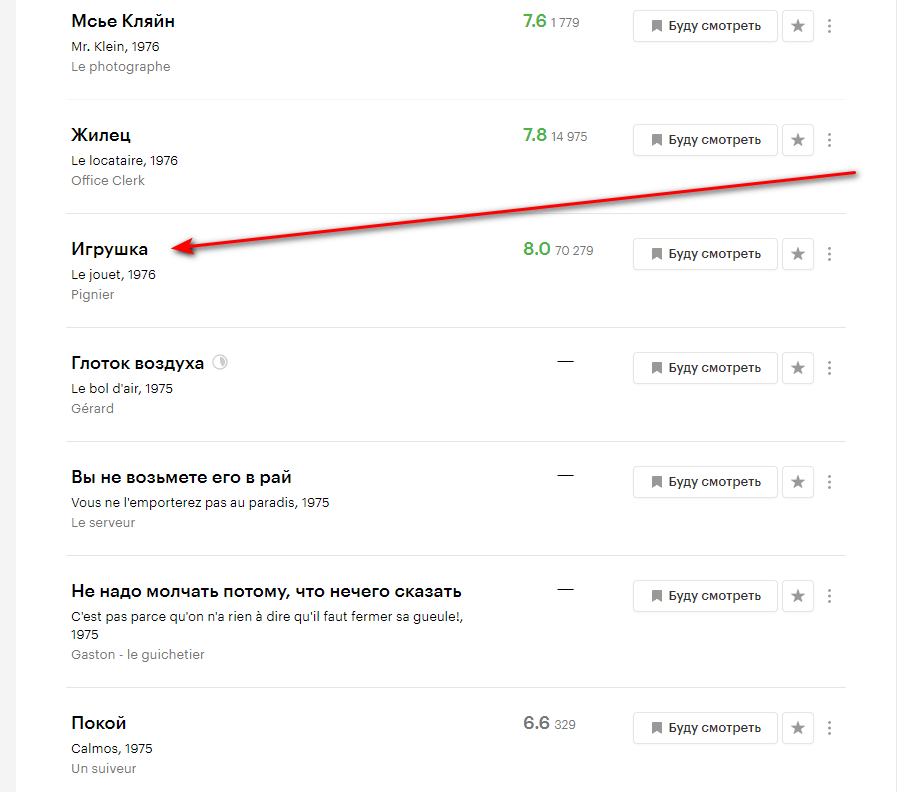
Task: Click star icon for Вы не возьмете его в рай
Action: [797, 482]
